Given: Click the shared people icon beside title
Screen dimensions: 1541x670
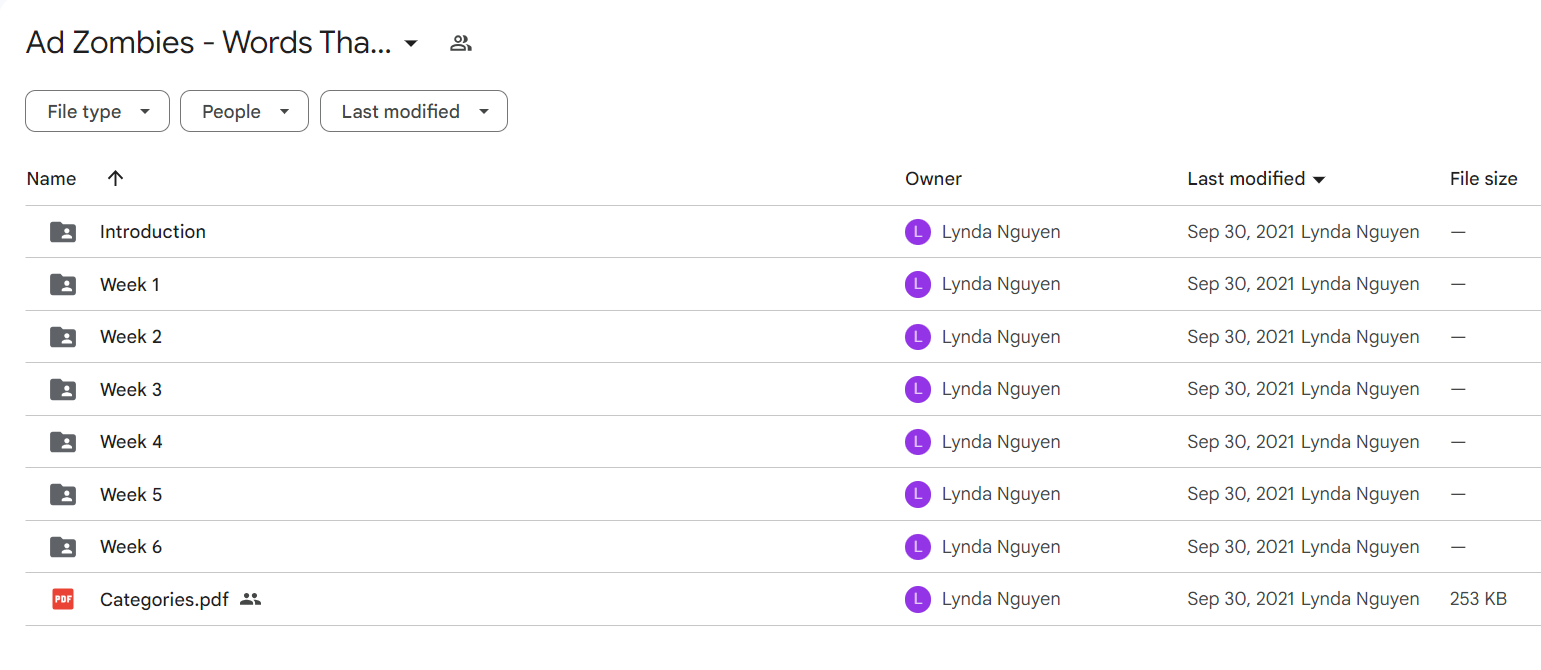Looking at the screenshot, I should click(x=460, y=43).
